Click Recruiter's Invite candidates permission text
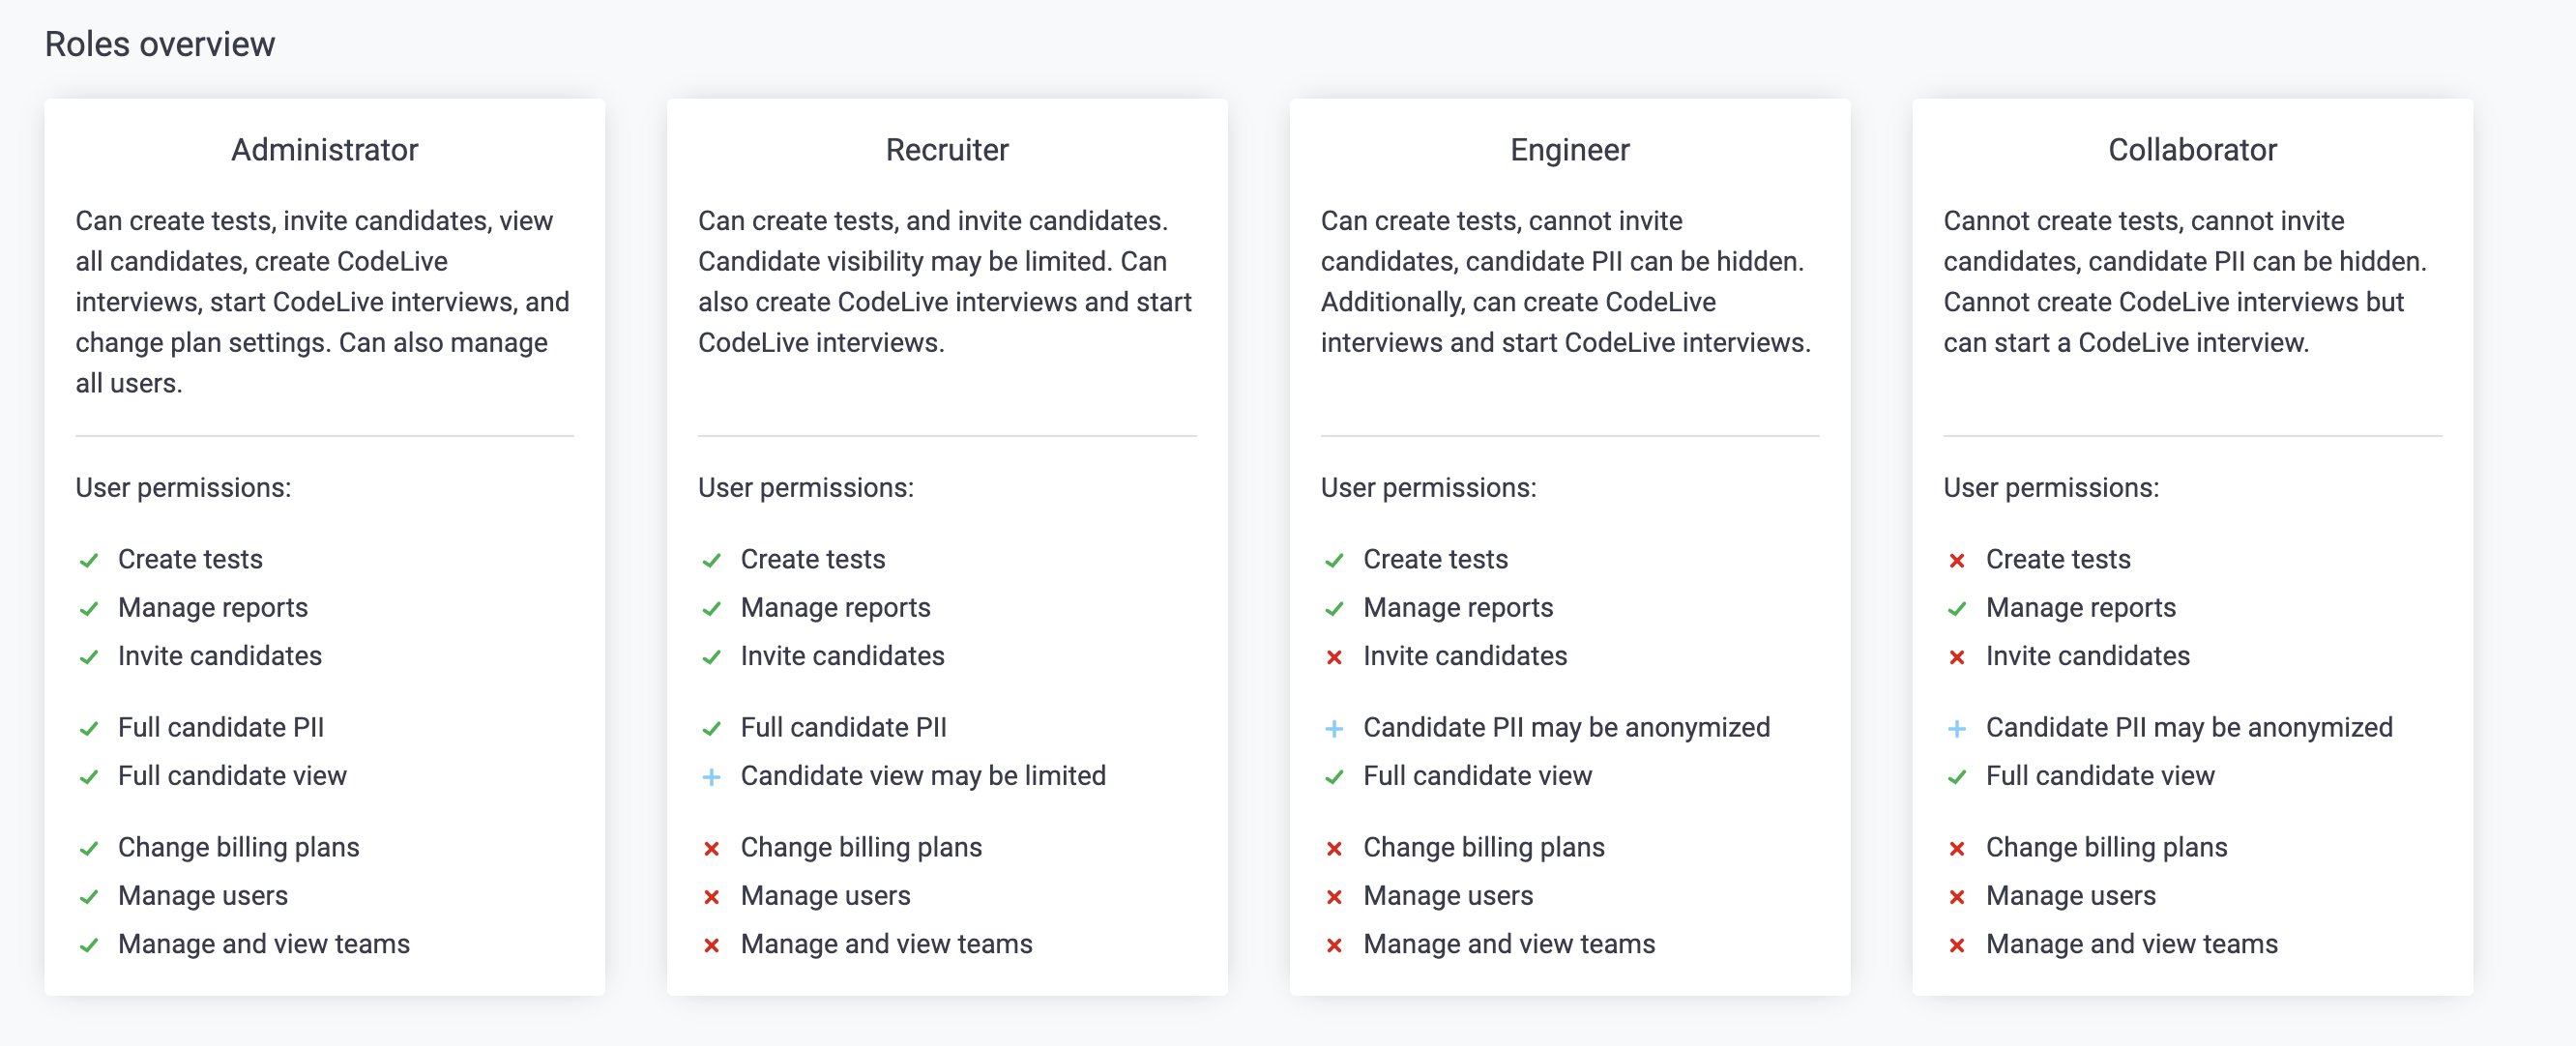The height and width of the screenshot is (1046, 2576). point(842,656)
